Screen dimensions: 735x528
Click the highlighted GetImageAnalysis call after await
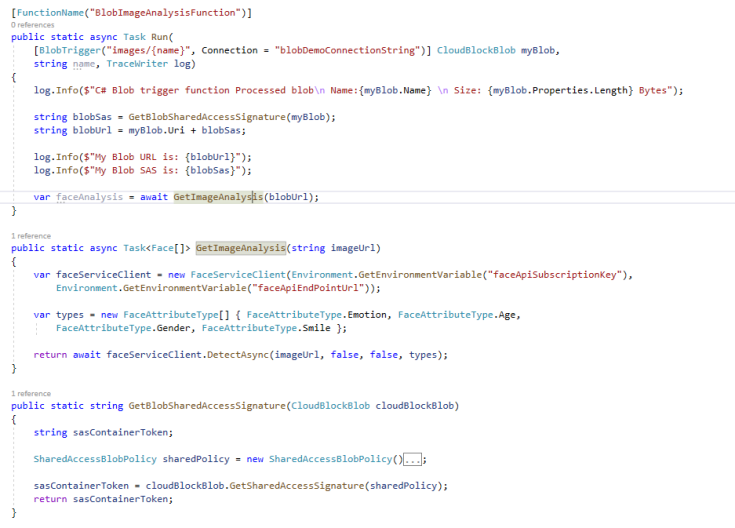[x=218, y=197]
